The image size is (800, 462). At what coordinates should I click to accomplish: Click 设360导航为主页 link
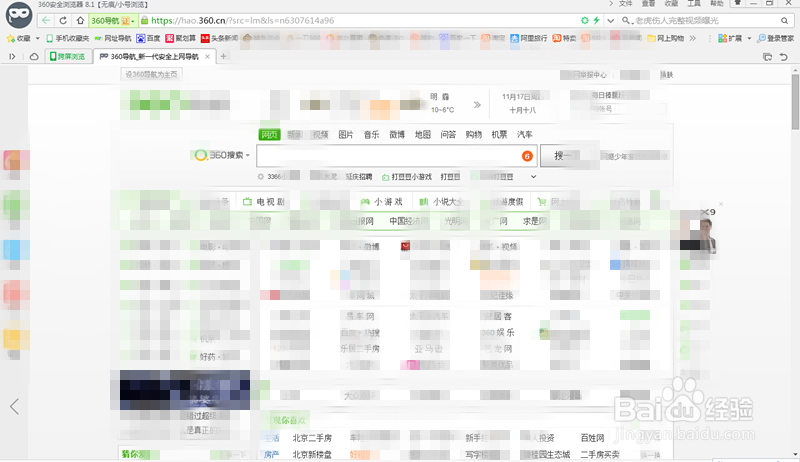[152, 74]
